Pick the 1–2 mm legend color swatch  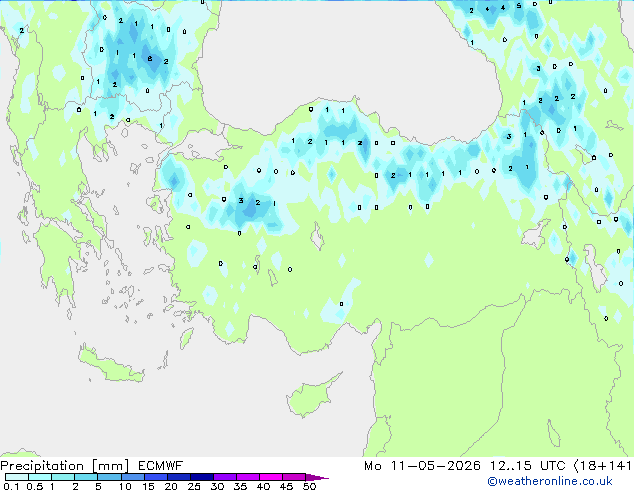tap(63, 477)
